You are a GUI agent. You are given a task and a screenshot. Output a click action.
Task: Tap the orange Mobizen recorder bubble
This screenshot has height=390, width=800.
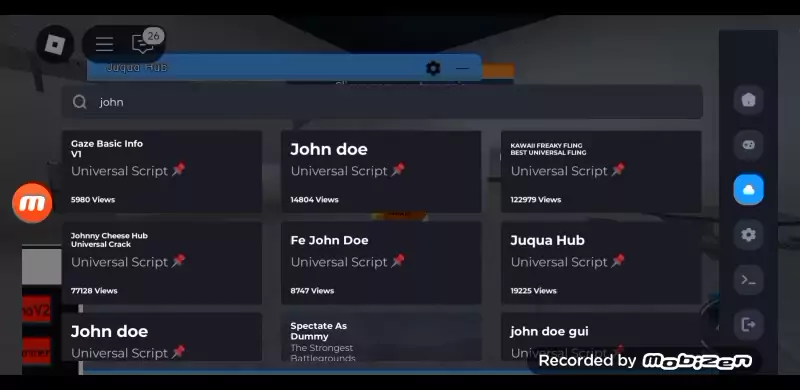pos(32,203)
